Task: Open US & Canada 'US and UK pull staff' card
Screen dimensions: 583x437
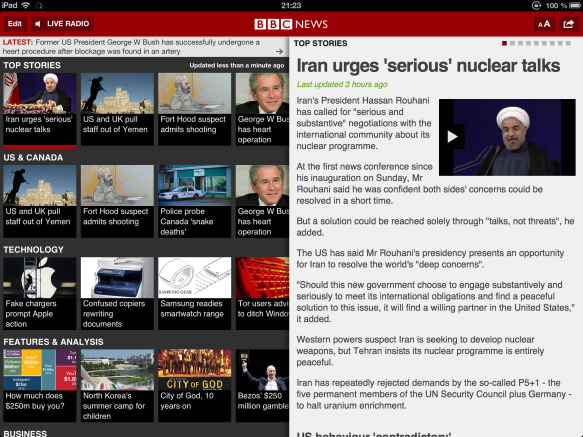Action: pos(40,201)
